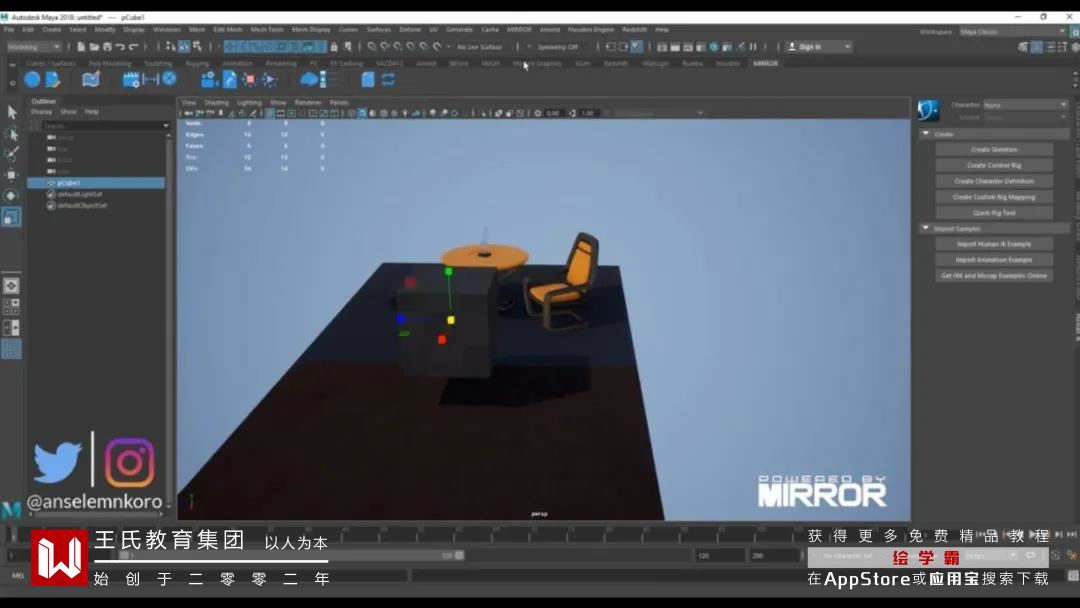
Task: Click Import Animation Example button
Action: tap(994, 260)
